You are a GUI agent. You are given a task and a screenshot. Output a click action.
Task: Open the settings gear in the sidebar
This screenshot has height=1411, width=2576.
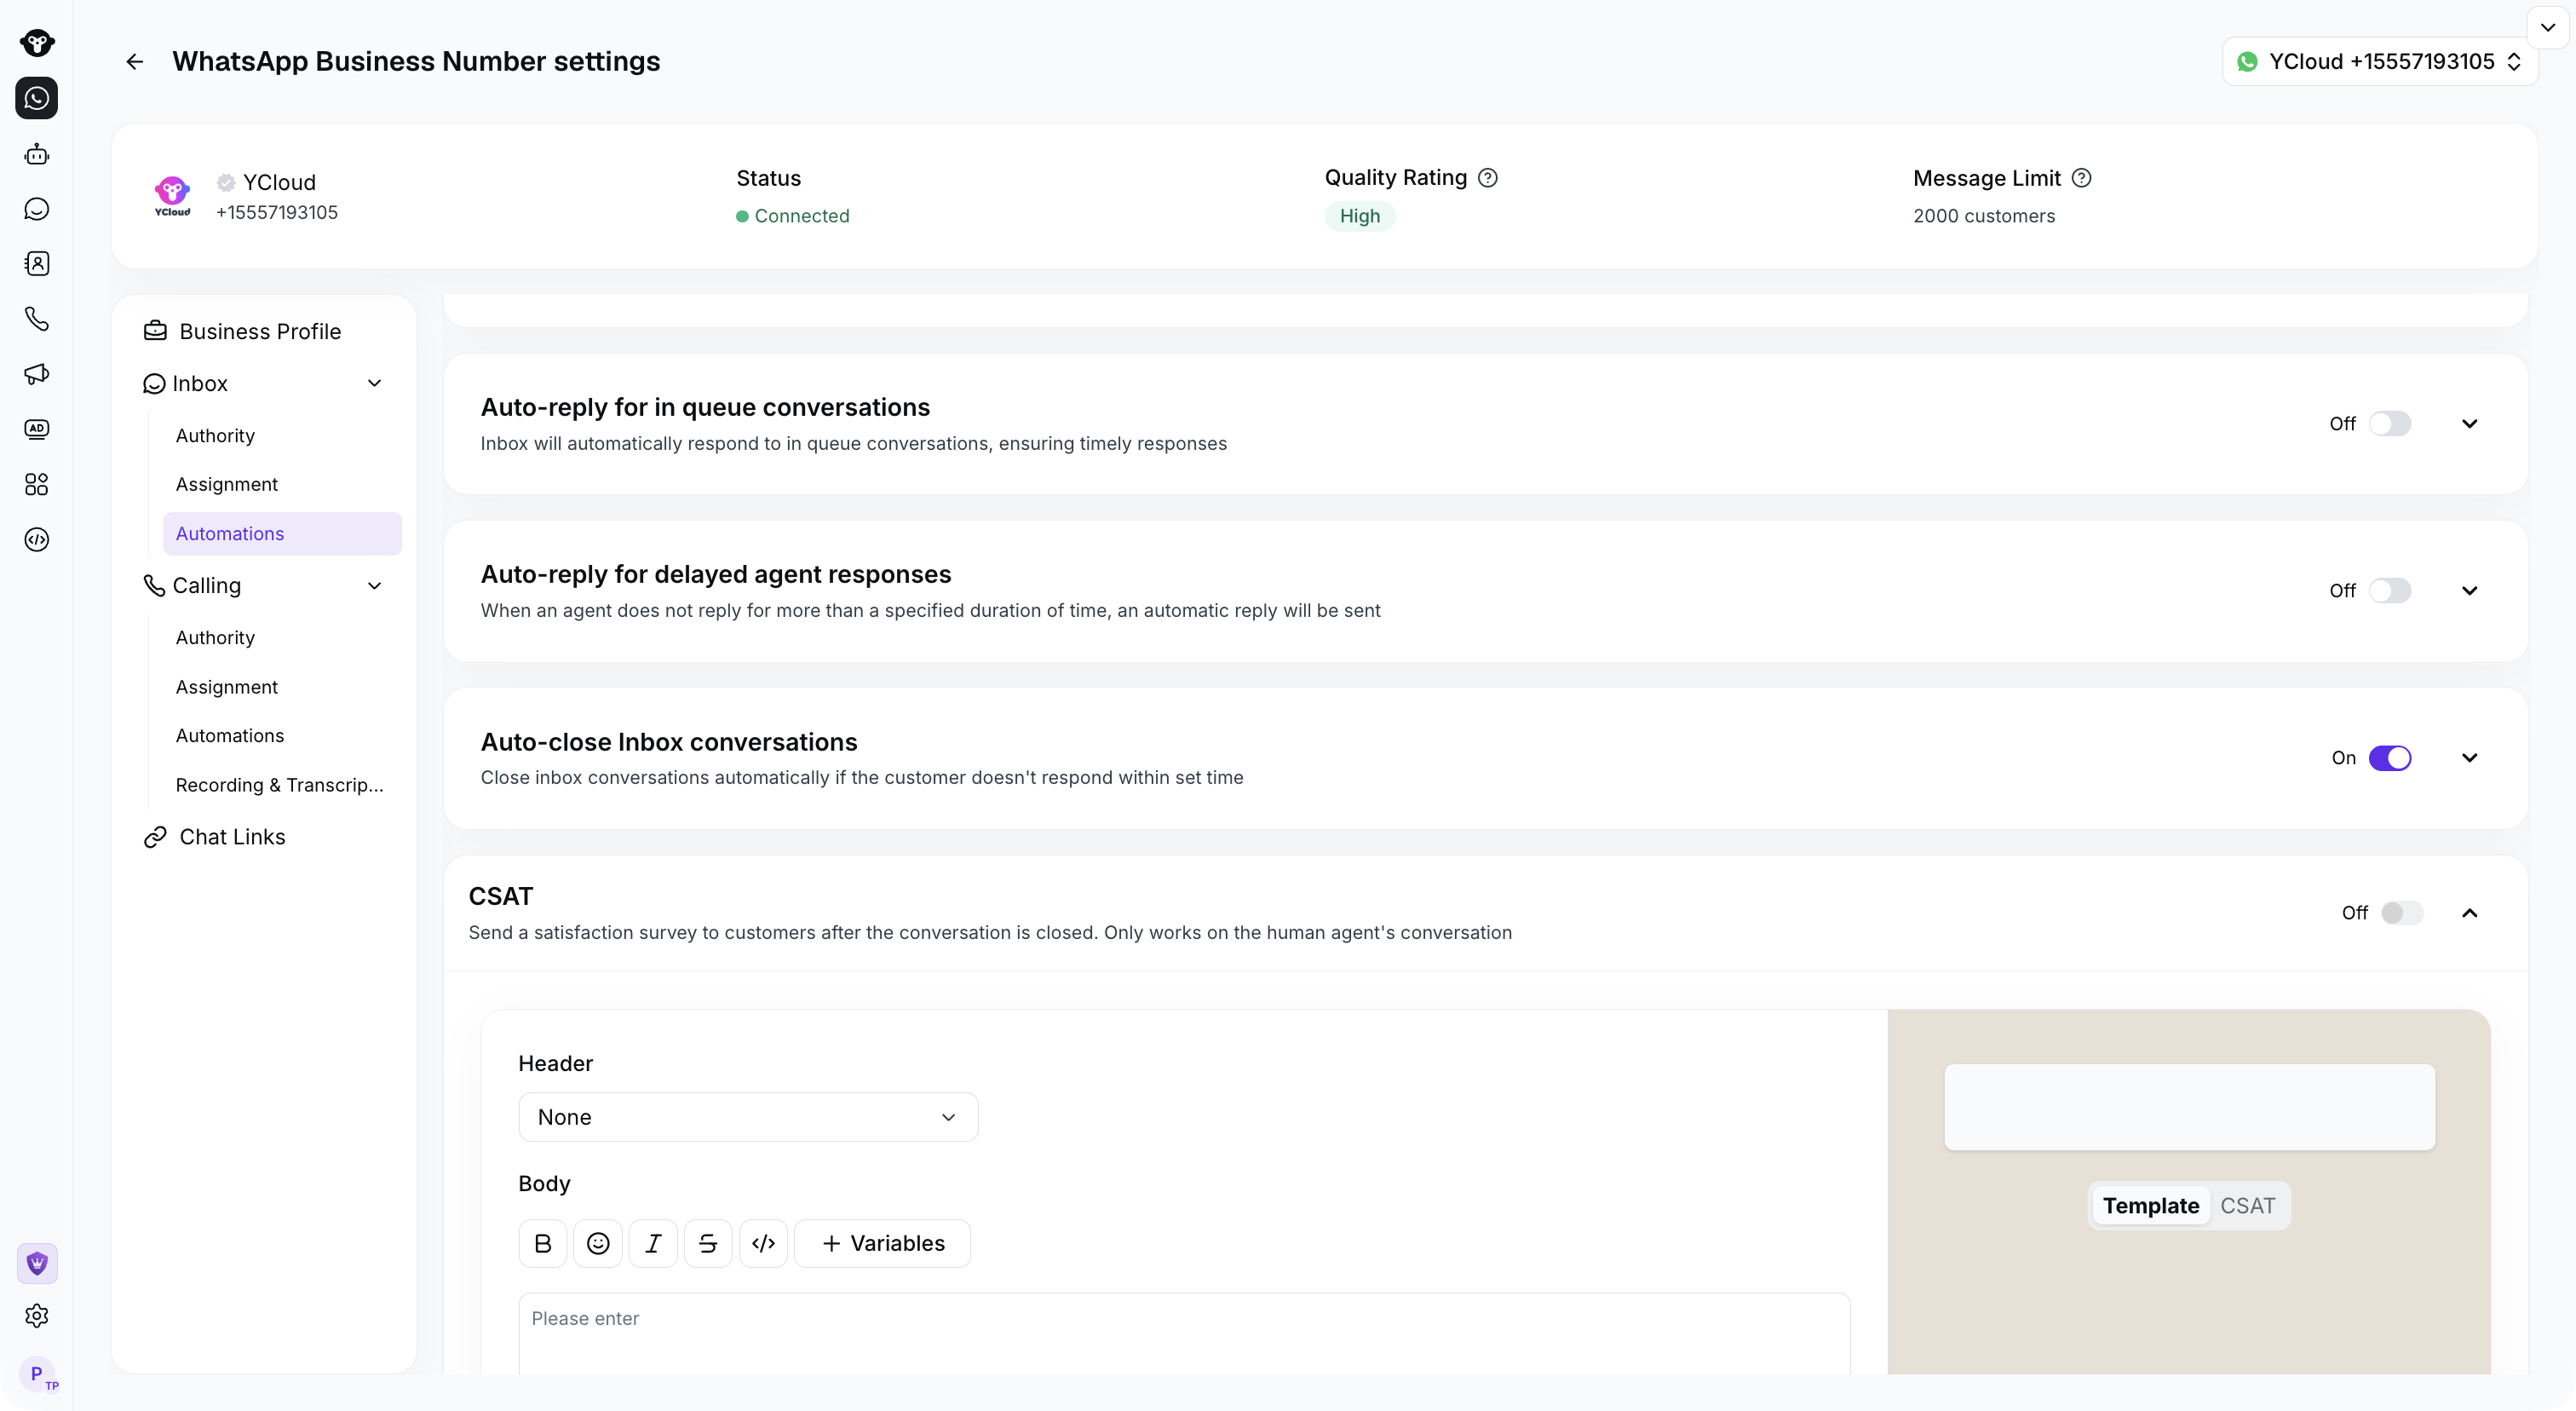point(37,1316)
